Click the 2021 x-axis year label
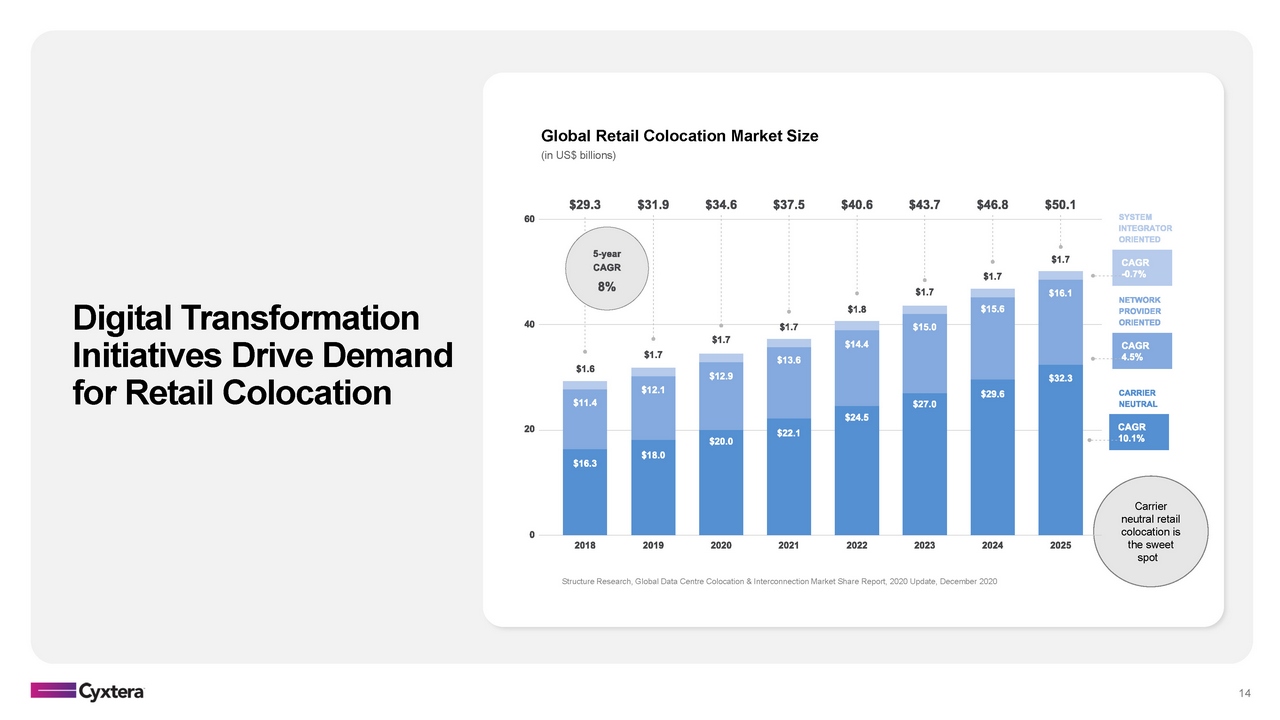Screen dimensions: 1280x720 [788, 547]
